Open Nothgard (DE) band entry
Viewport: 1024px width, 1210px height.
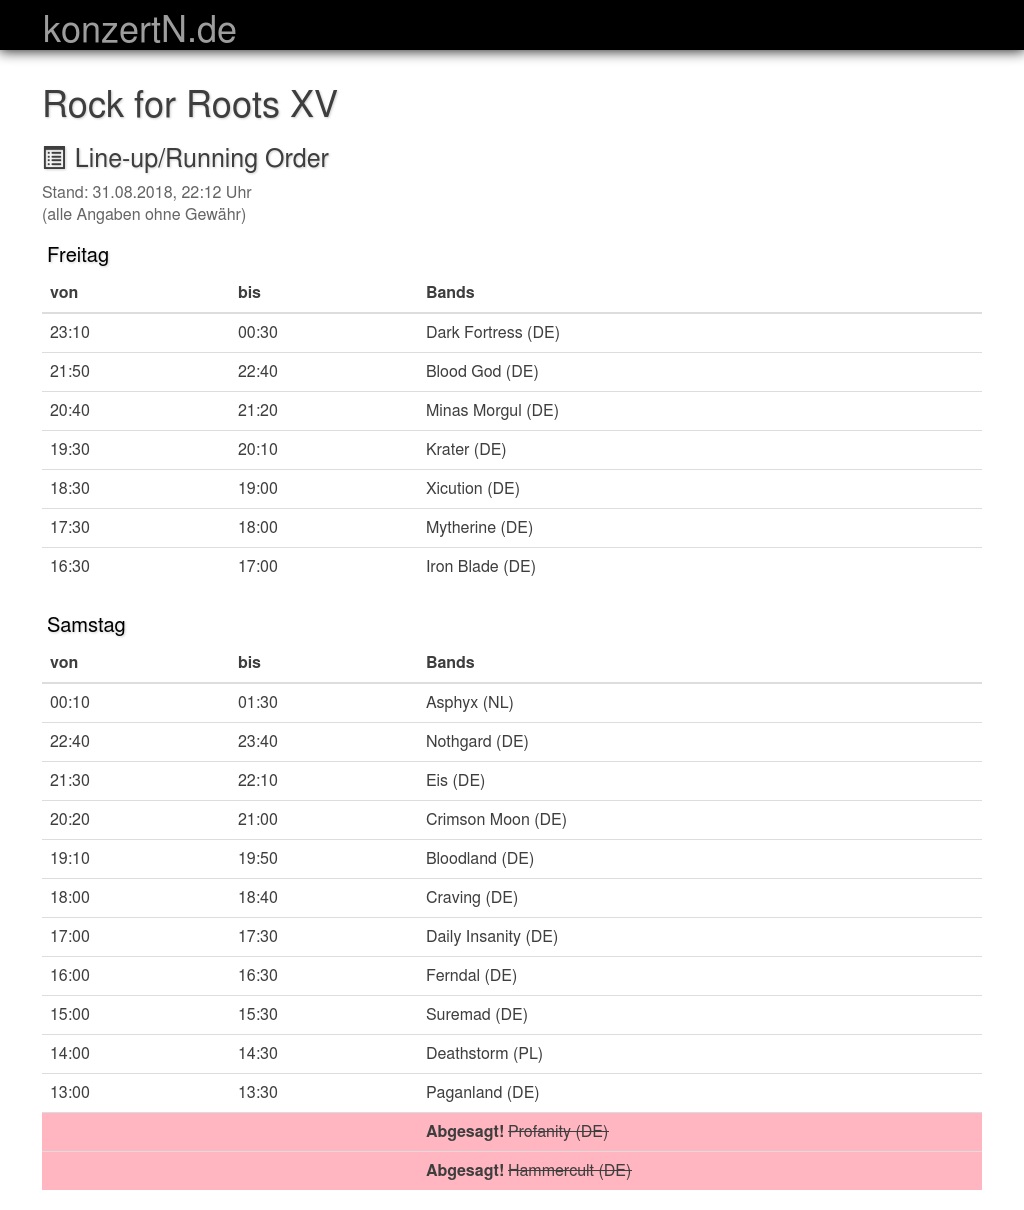click(476, 742)
